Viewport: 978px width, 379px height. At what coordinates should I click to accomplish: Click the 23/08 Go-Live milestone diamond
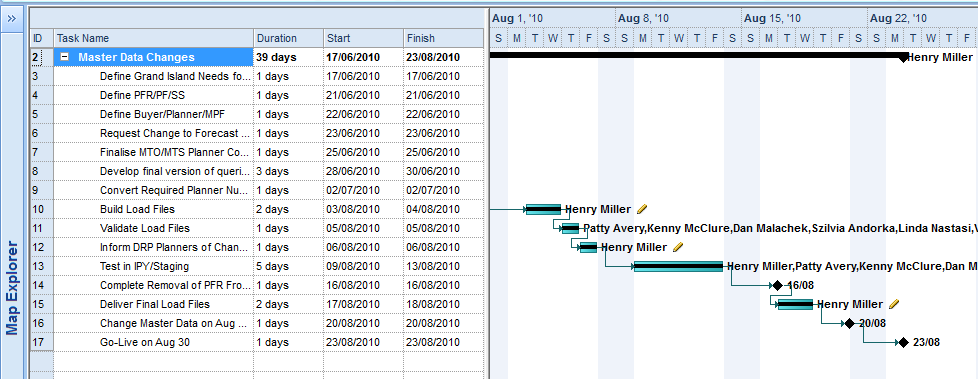click(903, 342)
